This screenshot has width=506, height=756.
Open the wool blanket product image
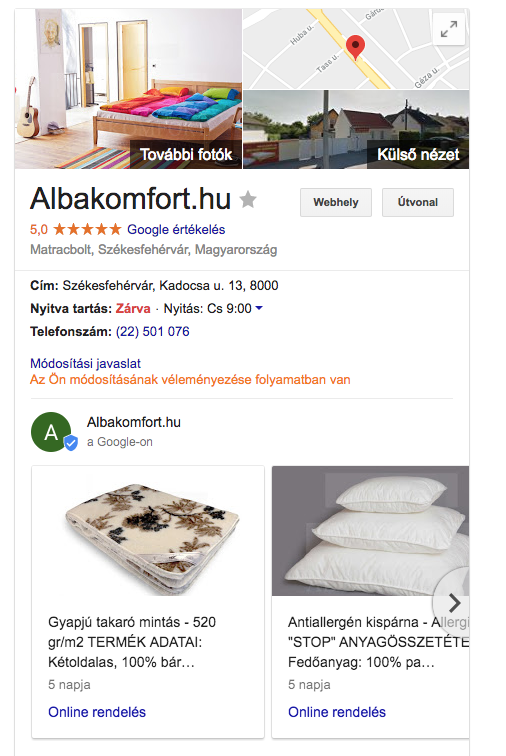point(148,531)
